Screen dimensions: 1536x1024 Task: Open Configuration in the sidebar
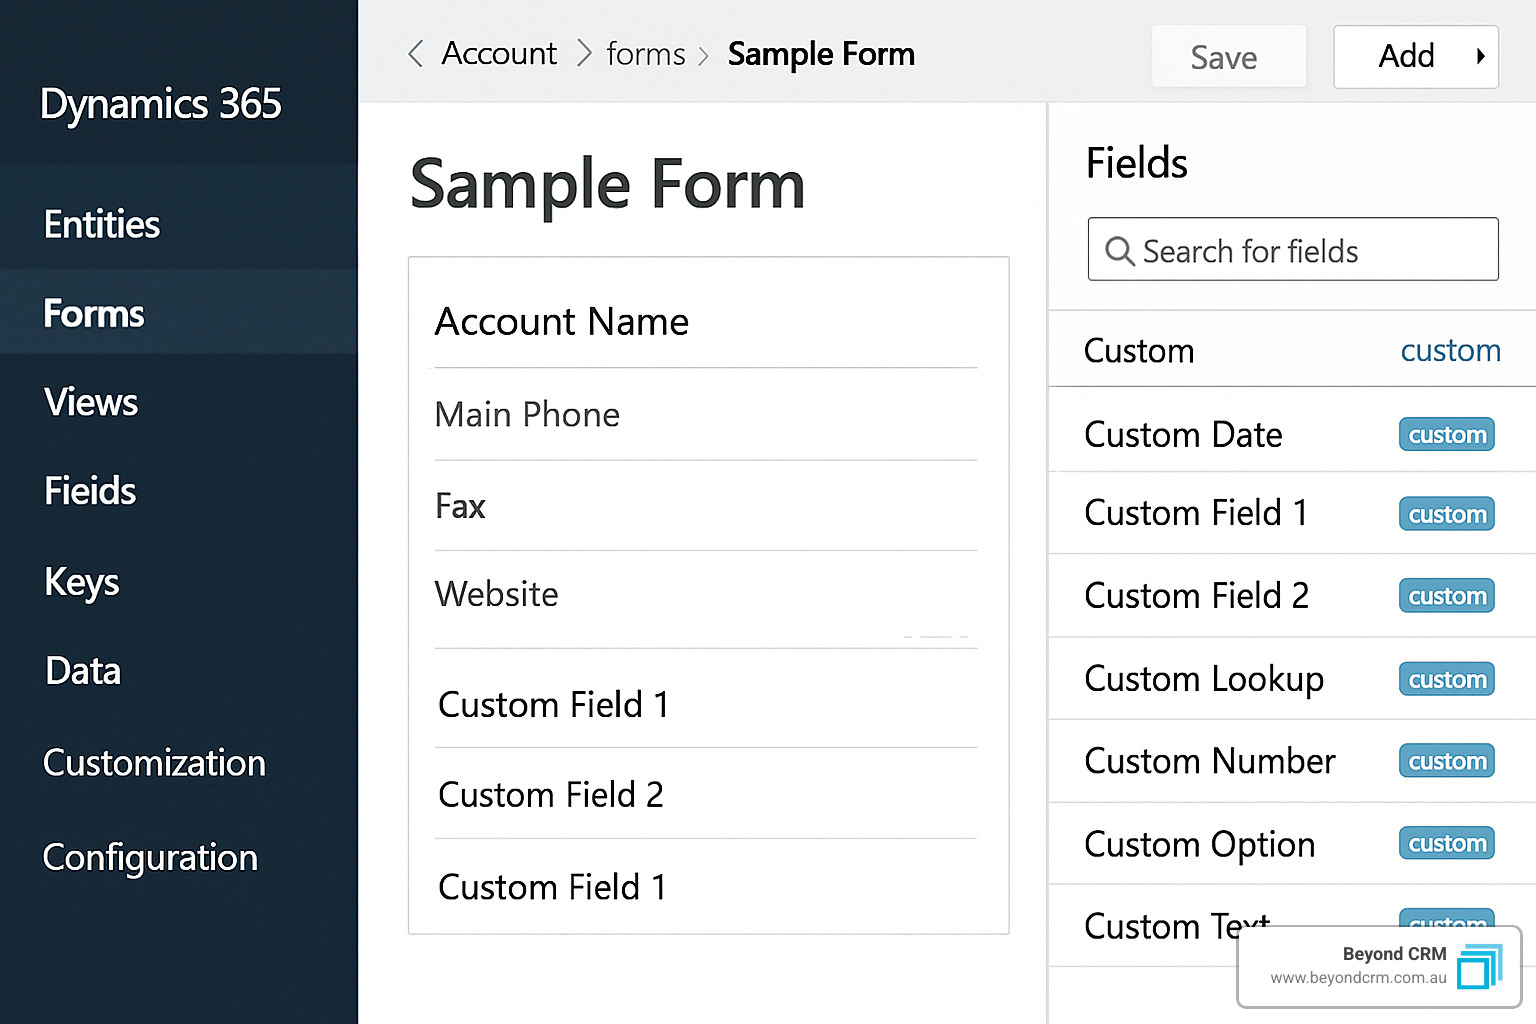150,858
